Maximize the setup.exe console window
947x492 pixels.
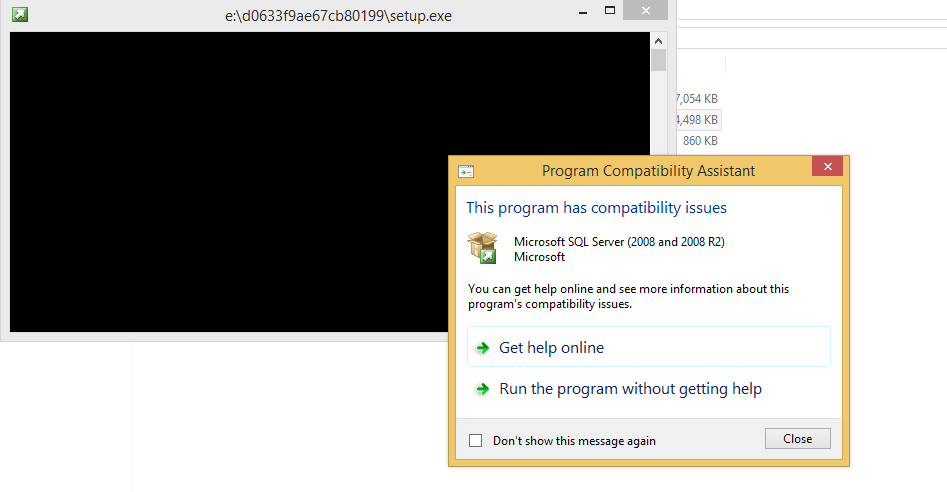point(610,10)
